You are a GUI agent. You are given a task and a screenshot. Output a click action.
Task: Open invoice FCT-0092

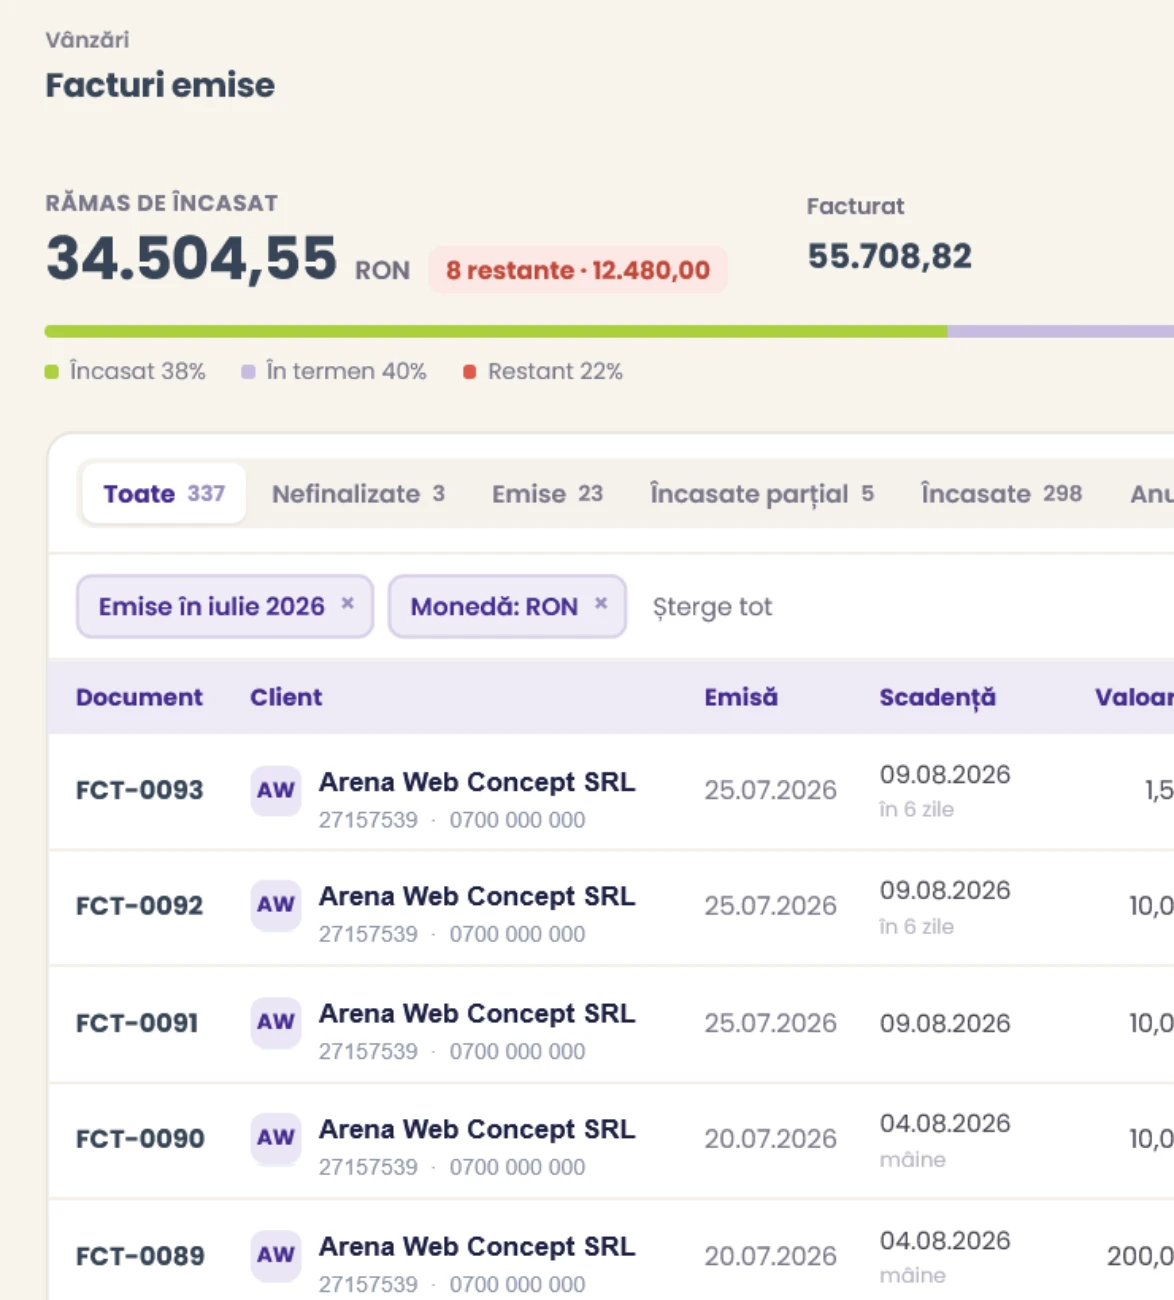coord(139,906)
